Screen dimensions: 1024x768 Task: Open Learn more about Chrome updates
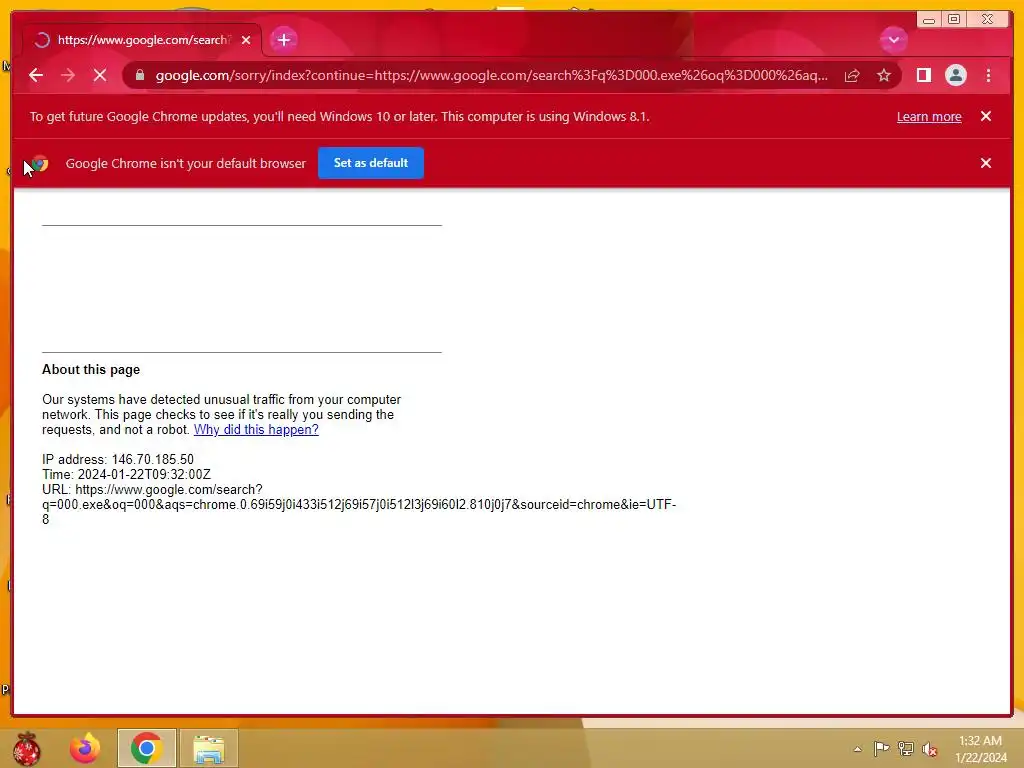(x=929, y=117)
